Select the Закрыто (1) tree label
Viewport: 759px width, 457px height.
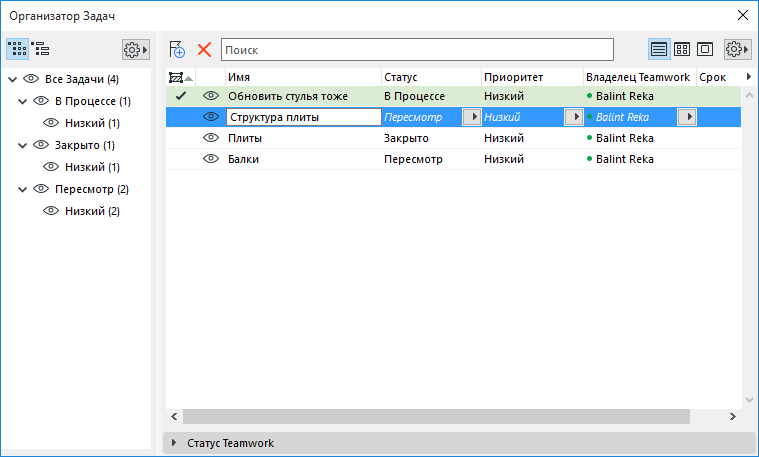tap(85, 145)
